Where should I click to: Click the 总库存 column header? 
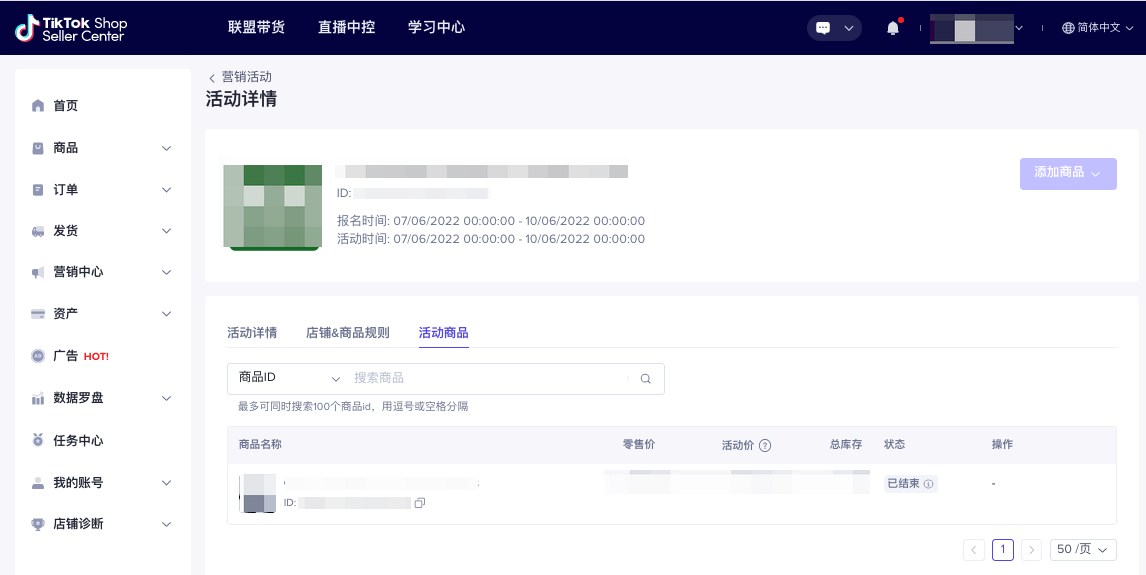click(x=846, y=444)
